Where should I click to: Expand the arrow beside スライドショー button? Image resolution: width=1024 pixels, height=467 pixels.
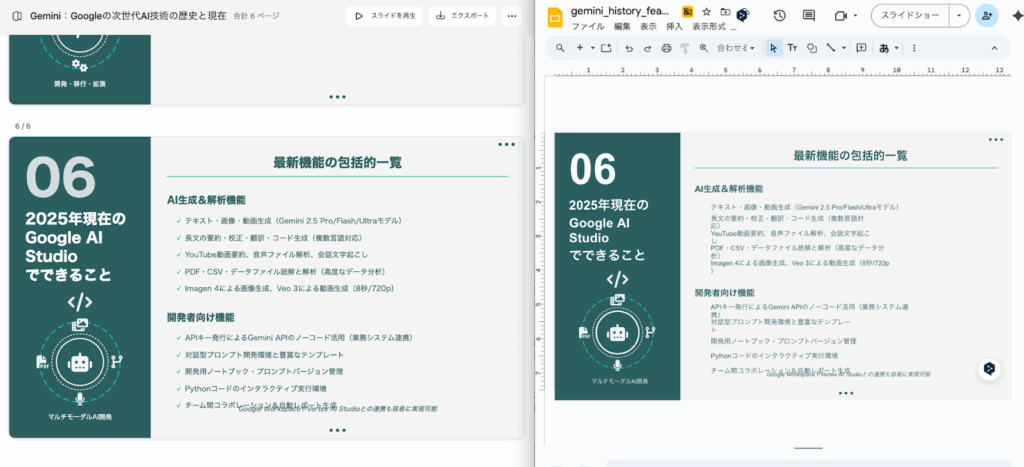click(x=960, y=15)
